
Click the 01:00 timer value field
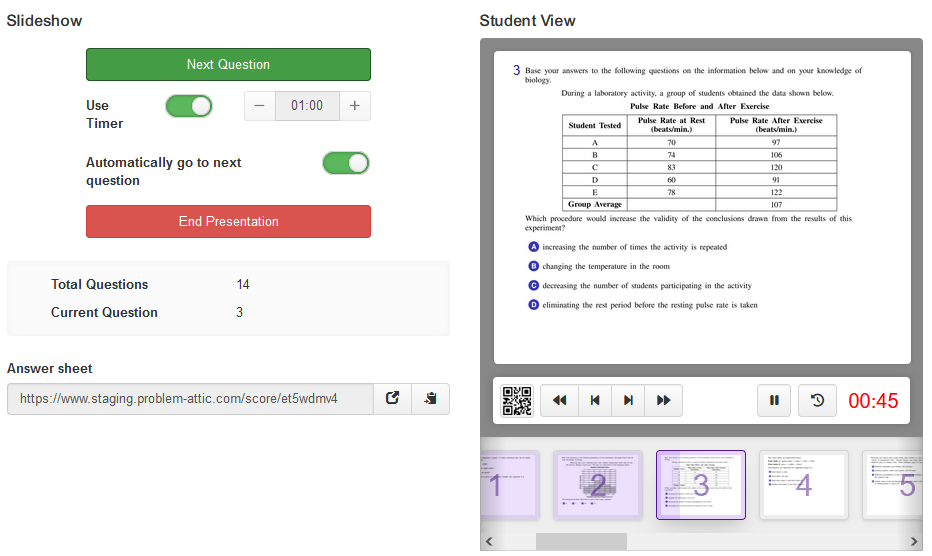pos(307,106)
